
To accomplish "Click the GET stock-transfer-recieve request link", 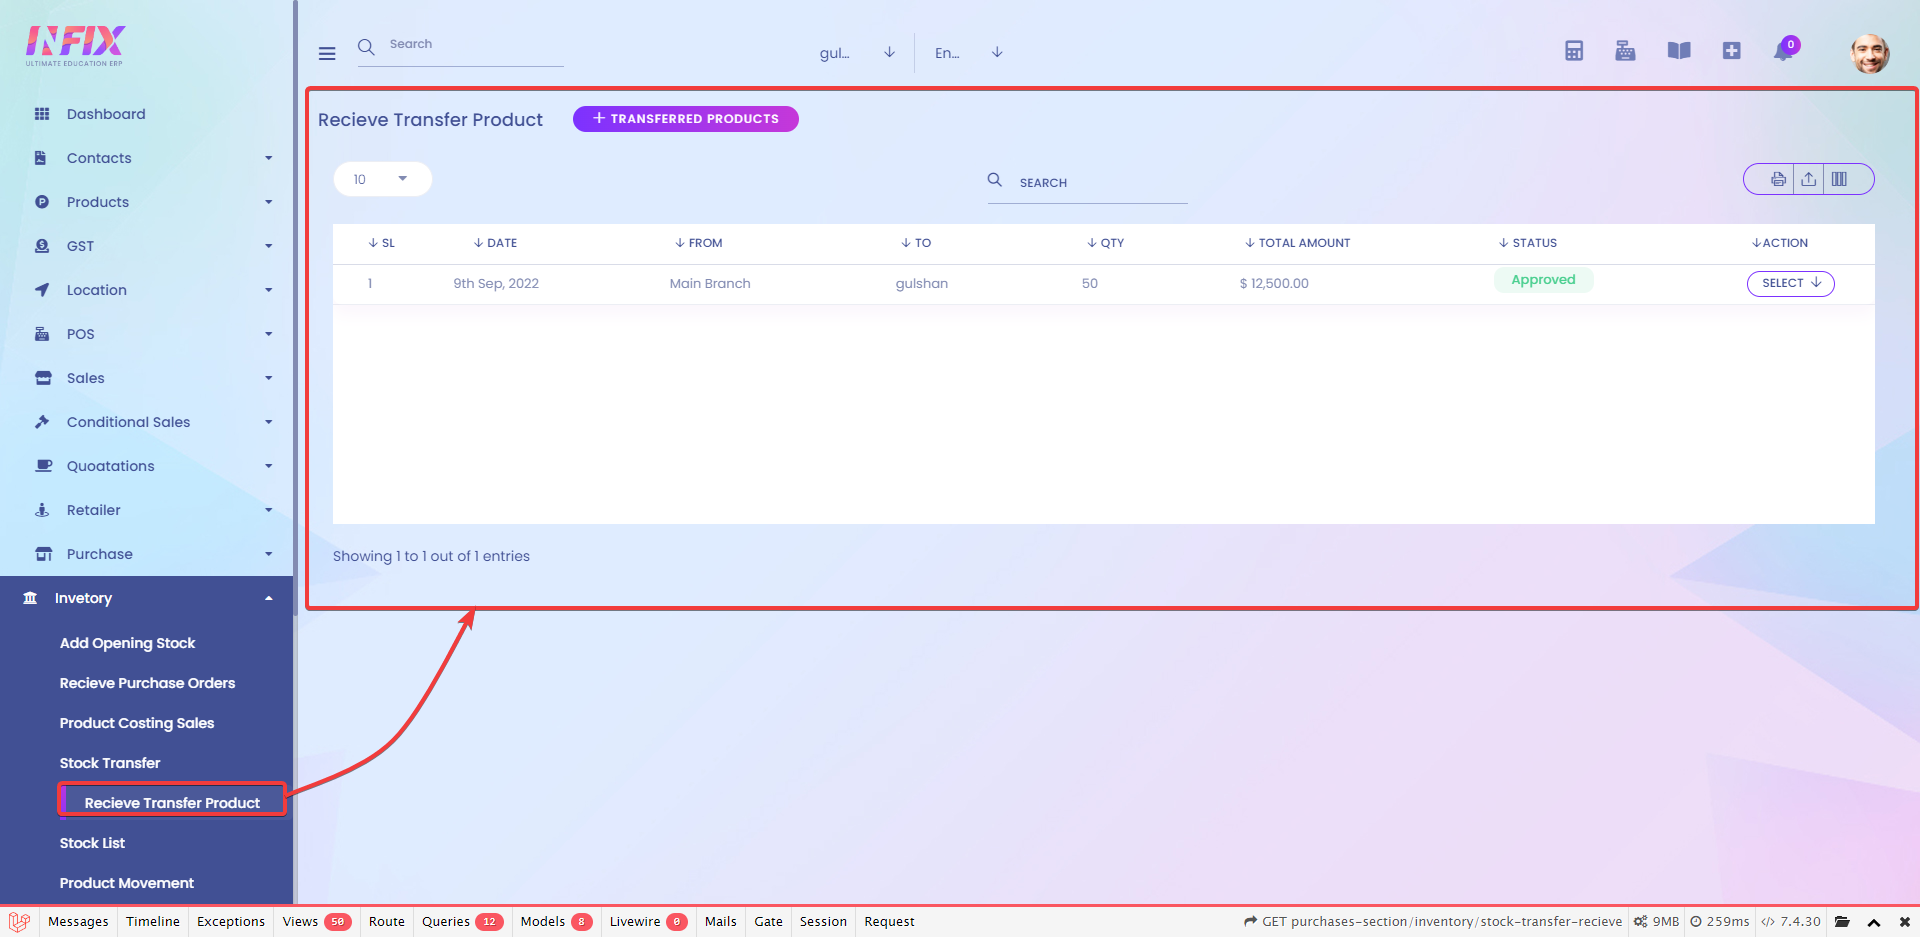I will click(1433, 922).
